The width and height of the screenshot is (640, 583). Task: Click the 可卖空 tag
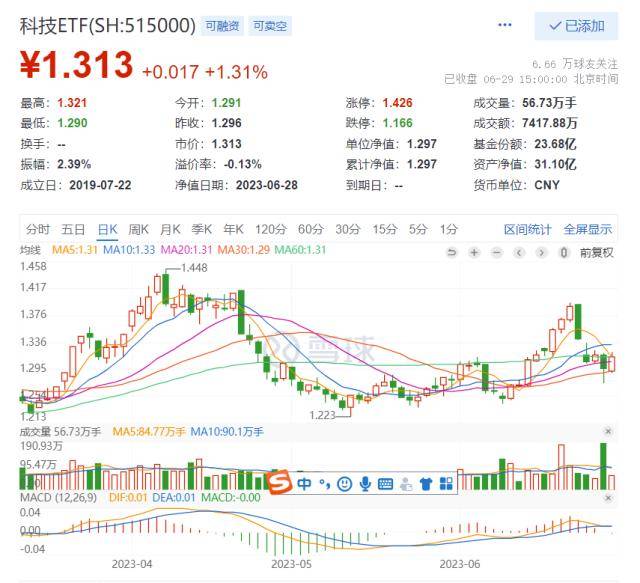[x=270, y=26]
